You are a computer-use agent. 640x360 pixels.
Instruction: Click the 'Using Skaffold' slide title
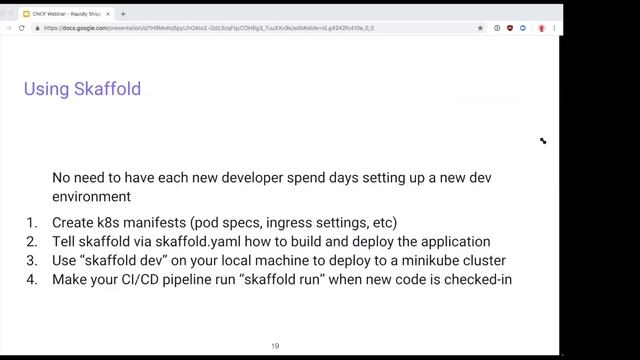point(82,89)
